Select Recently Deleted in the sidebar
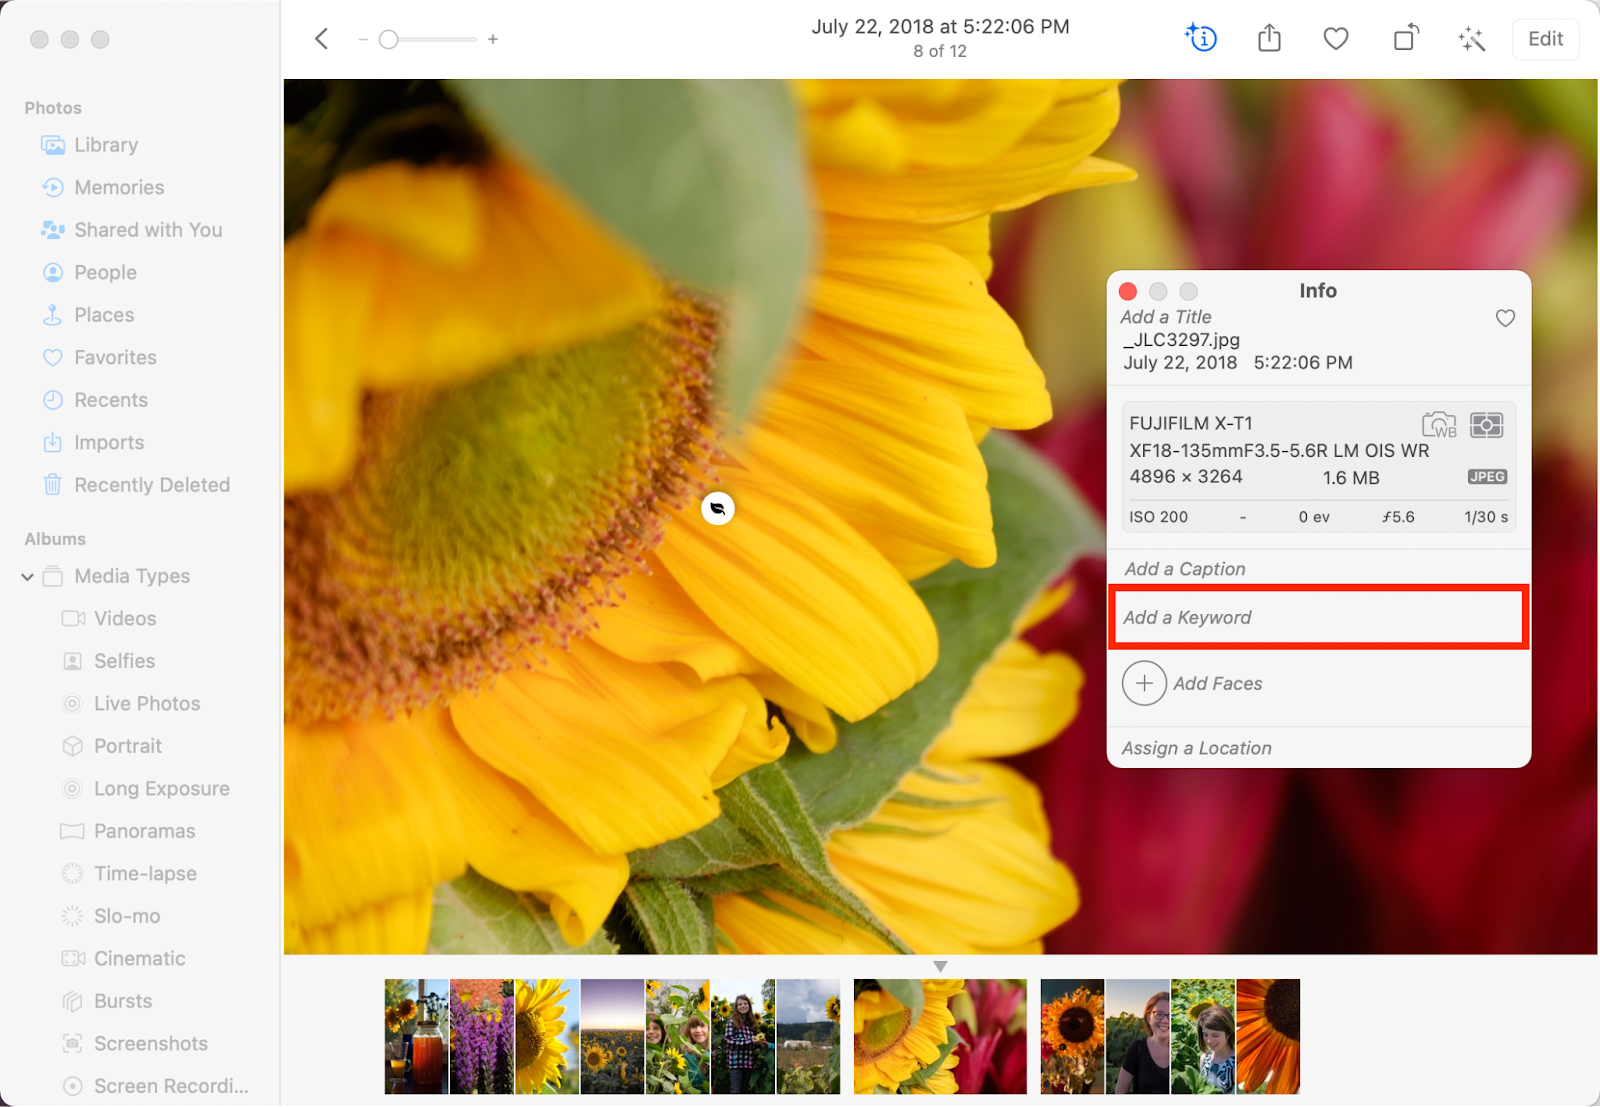The image size is (1600, 1107). (x=151, y=485)
